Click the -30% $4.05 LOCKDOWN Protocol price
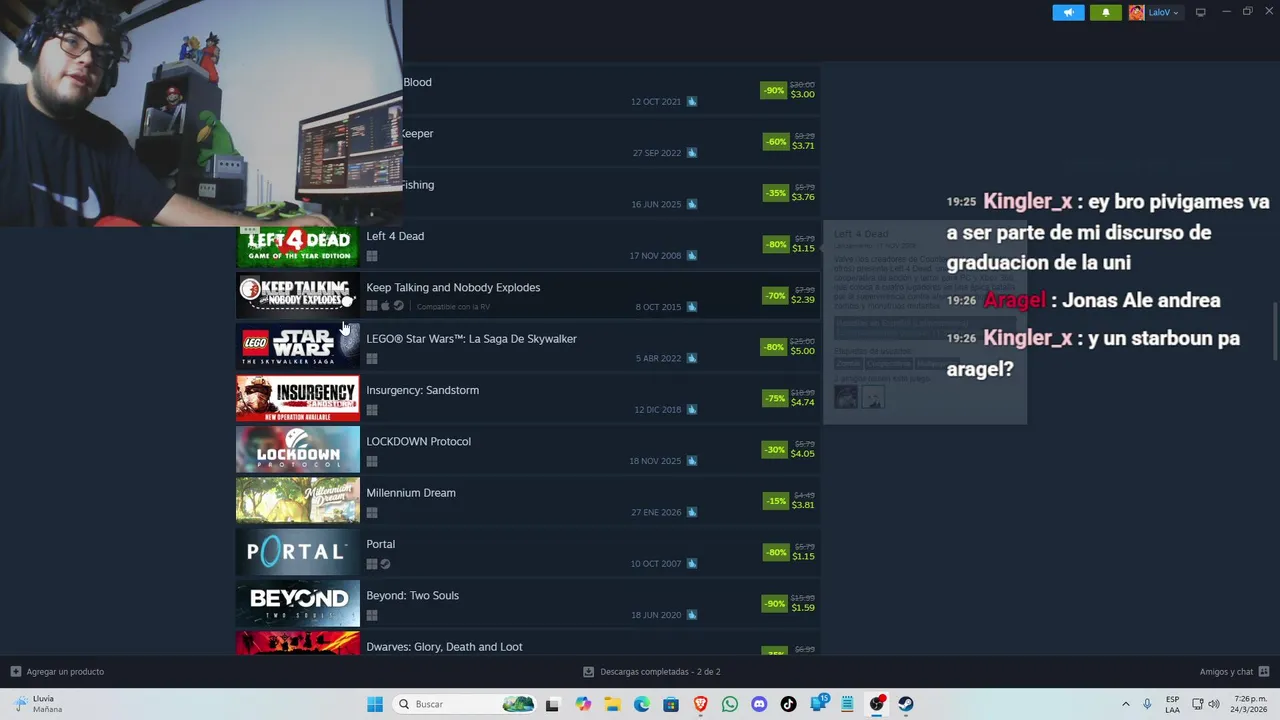This screenshot has width=1280, height=720. tap(789, 449)
